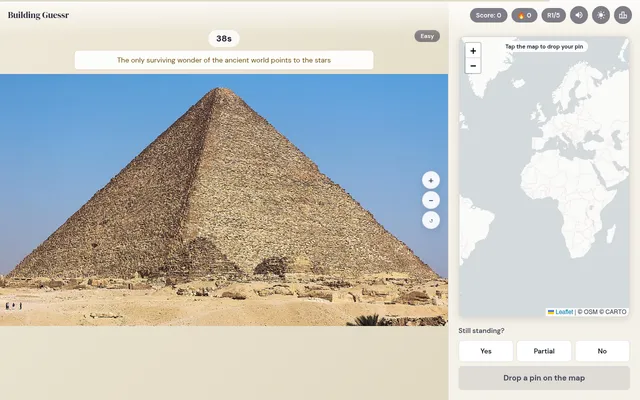Viewport: 640px width, 400px height.
Task: Click the Great Pyramid photo
Action: click(224, 200)
